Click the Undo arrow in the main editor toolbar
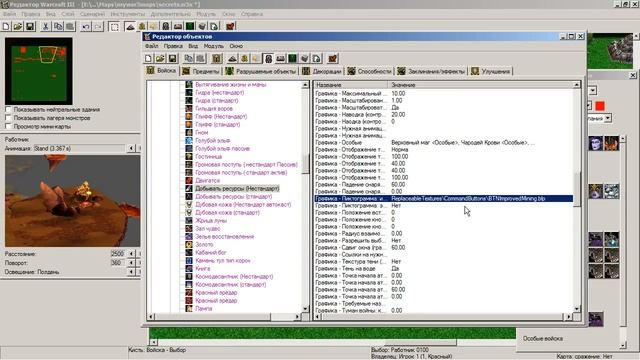The image size is (640, 360). click(86, 27)
